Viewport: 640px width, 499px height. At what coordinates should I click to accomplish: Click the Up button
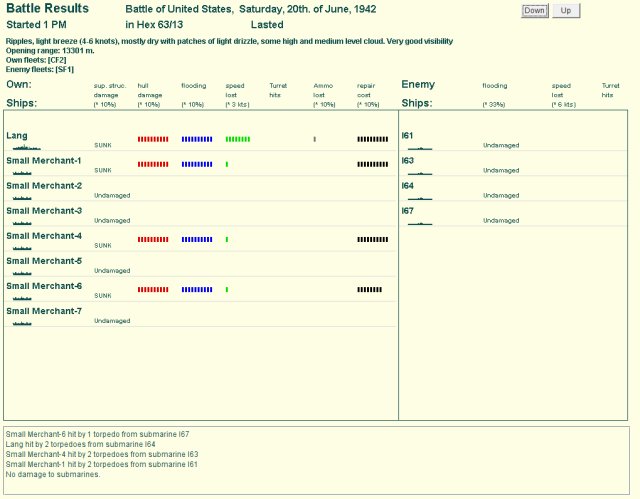click(566, 11)
